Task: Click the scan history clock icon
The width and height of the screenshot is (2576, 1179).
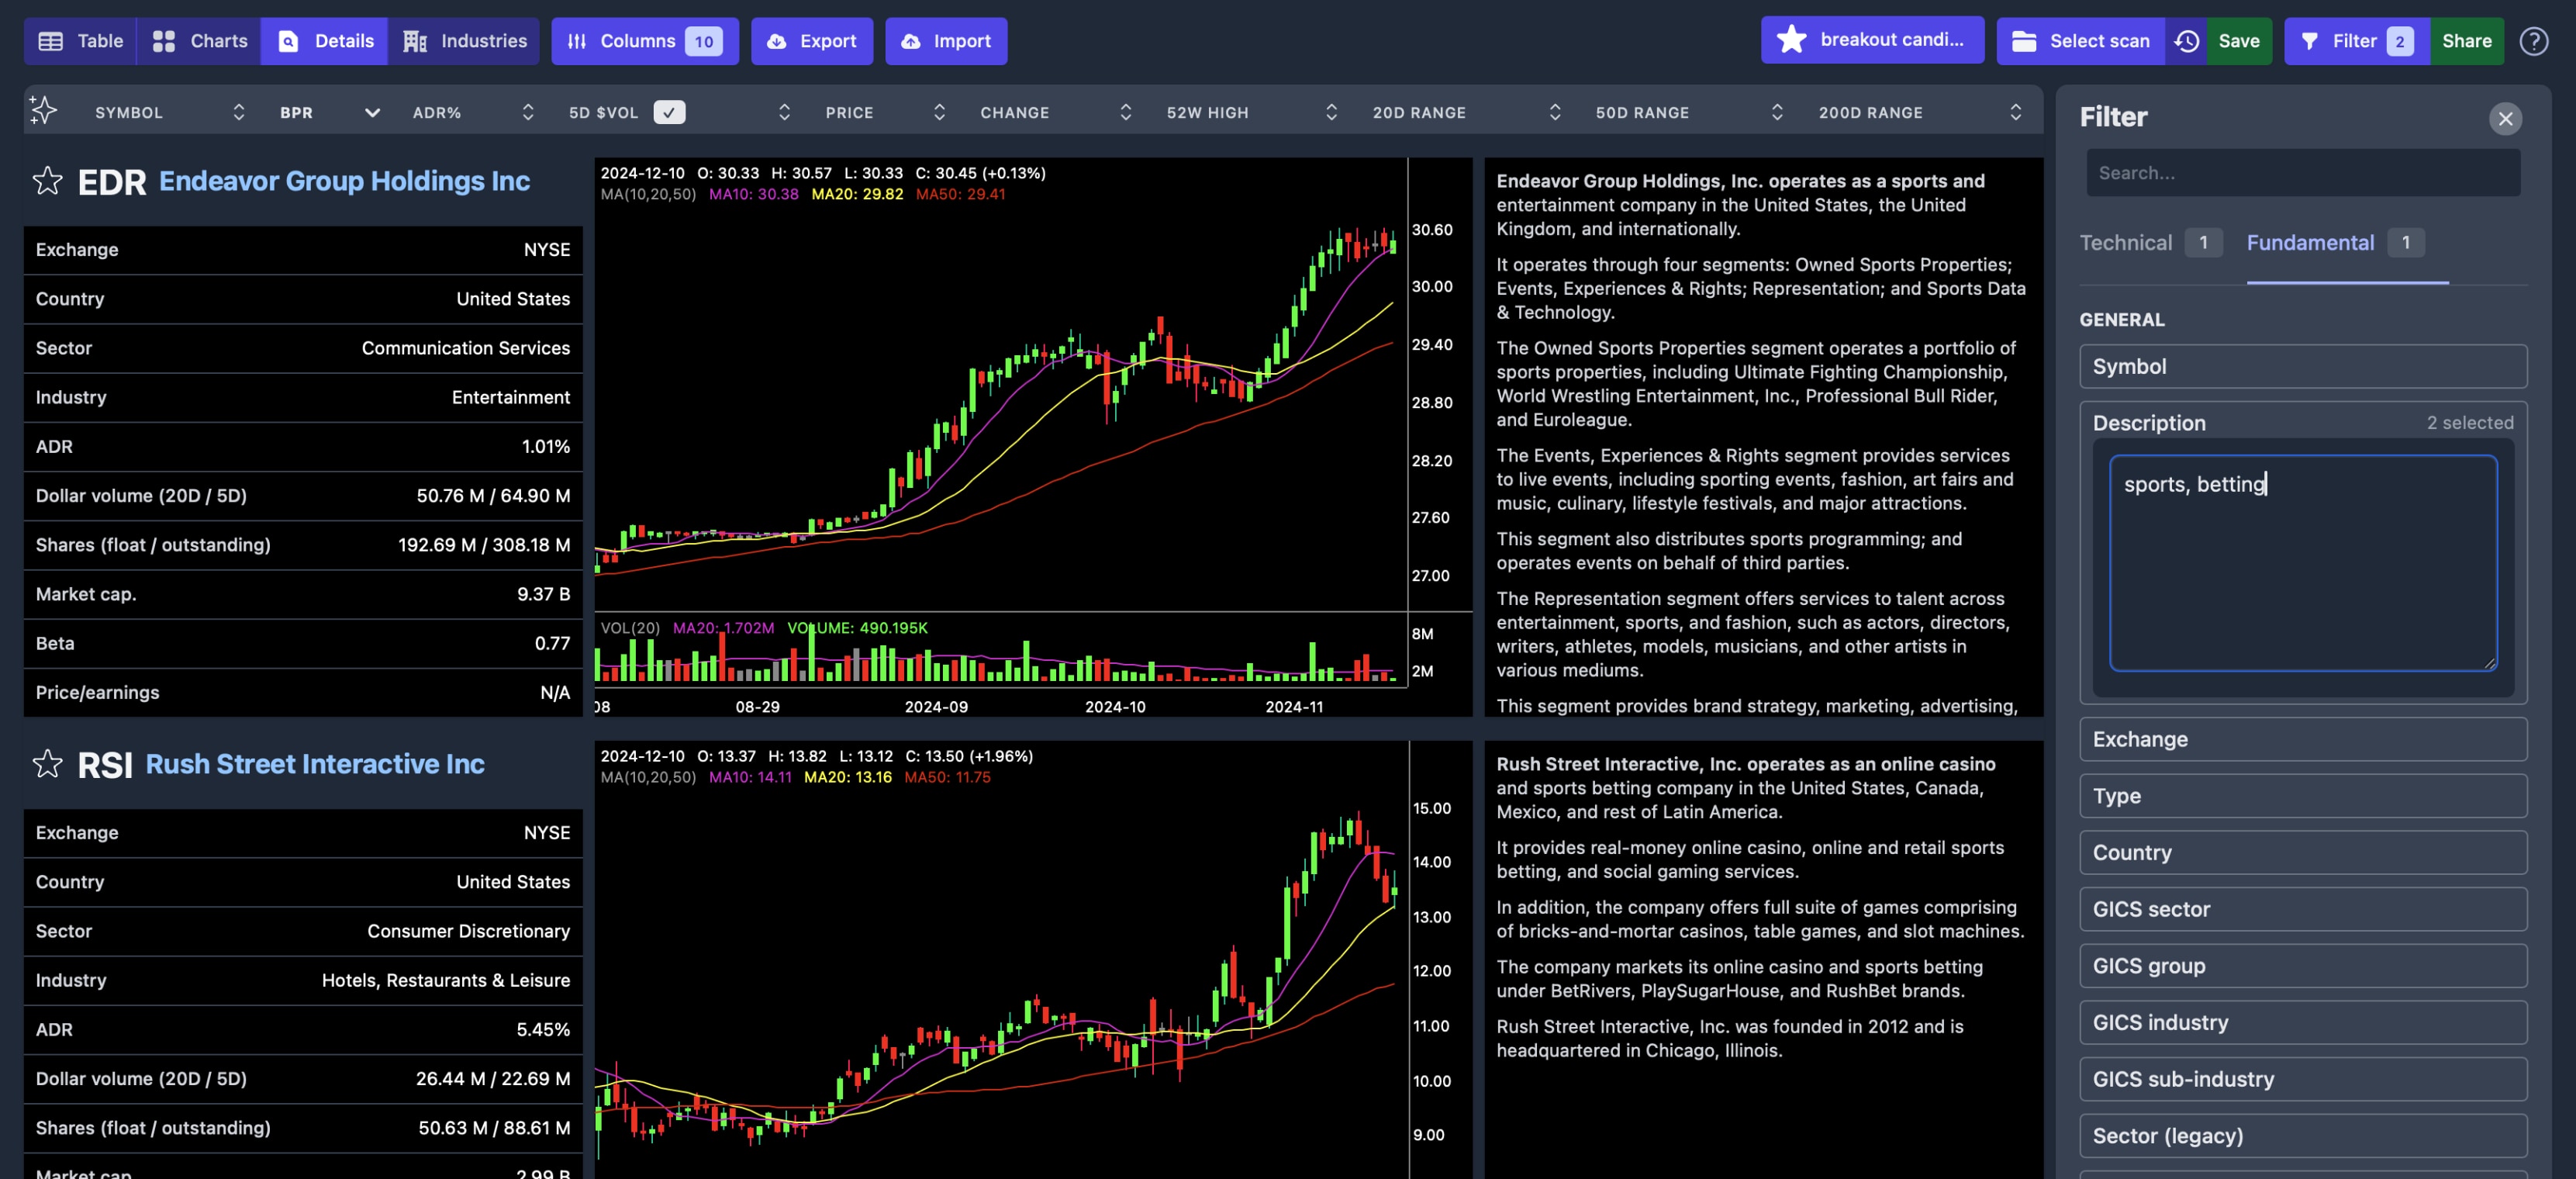Action: [2187, 41]
